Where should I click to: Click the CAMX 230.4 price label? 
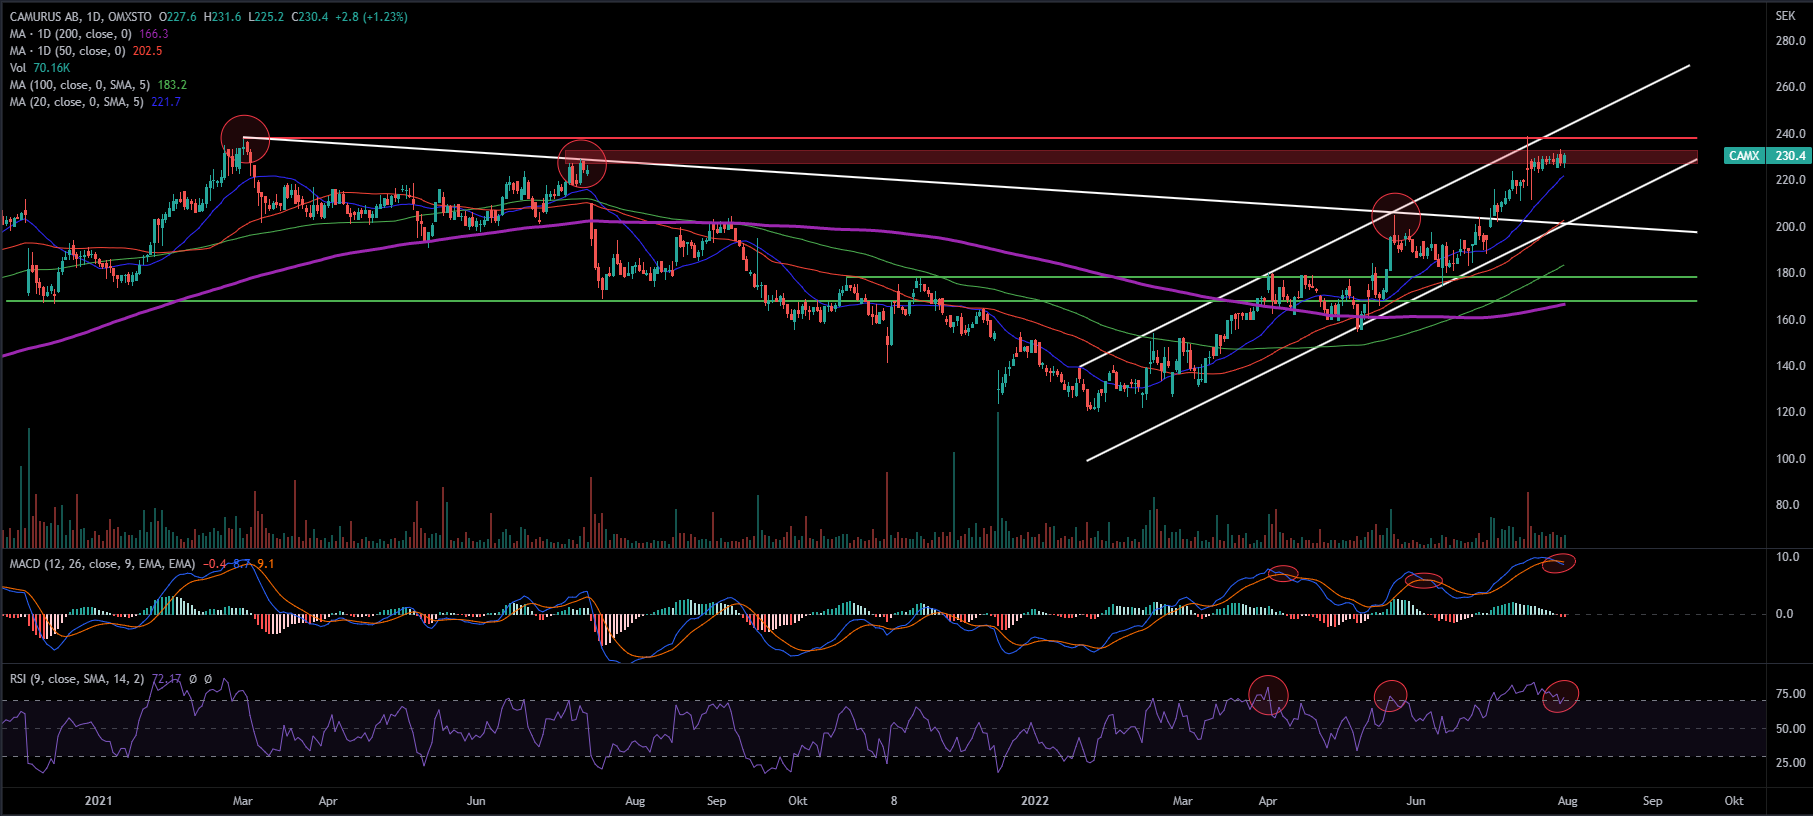tap(1767, 156)
